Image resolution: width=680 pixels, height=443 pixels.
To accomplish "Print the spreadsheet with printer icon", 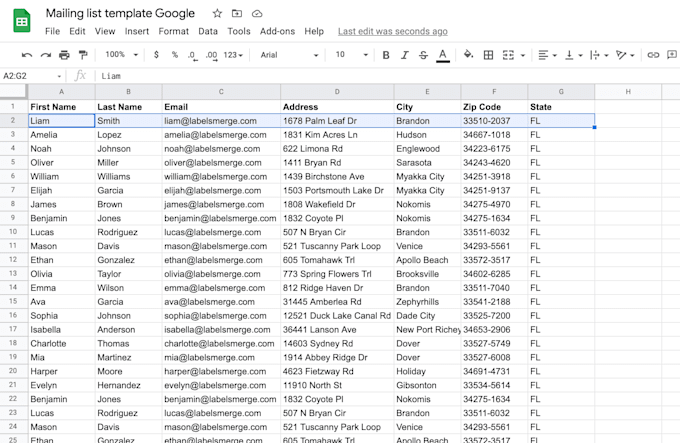I will click(x=64, y=55).
